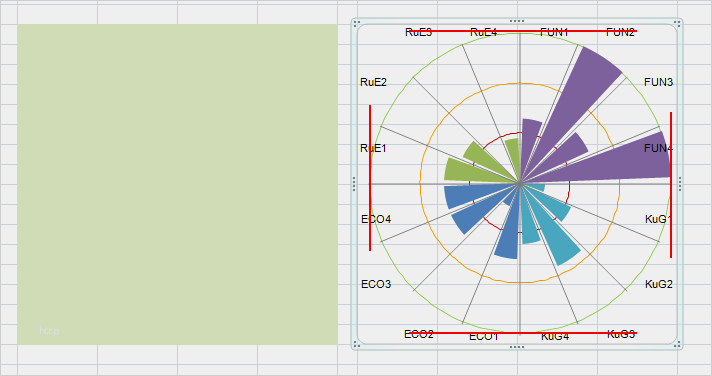Click the chart's left middle sizing handle
712x376 pixels.
tap(354, 184)
